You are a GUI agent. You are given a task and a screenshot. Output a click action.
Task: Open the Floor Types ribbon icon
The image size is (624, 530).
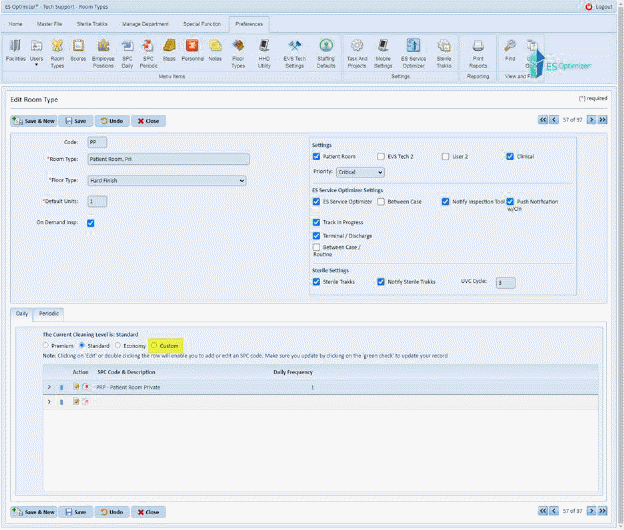[x=238, y=54]
